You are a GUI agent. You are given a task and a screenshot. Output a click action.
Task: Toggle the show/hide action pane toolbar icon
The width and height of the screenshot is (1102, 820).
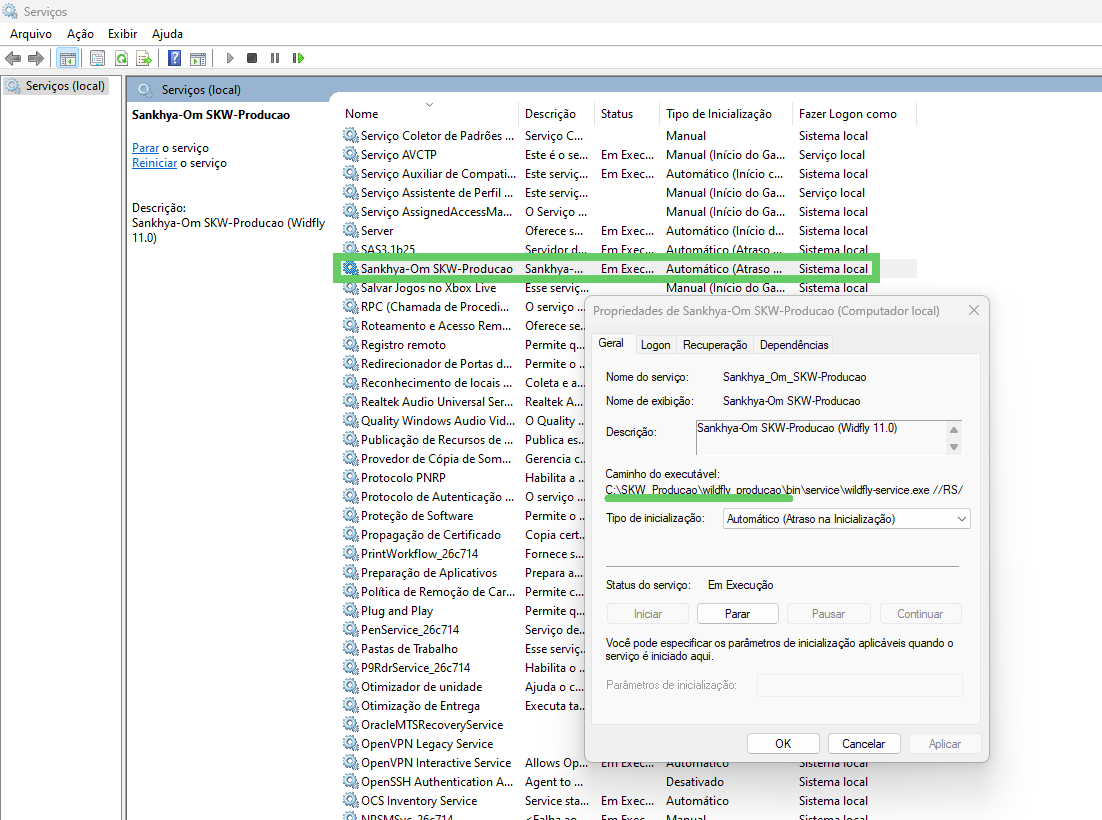[x=198, y=58]
